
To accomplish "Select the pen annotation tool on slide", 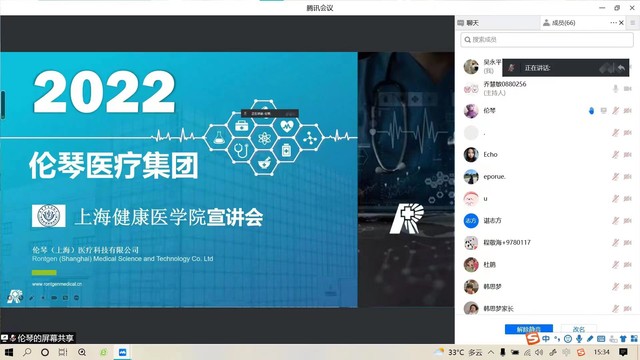I will (x=31, y=298).
